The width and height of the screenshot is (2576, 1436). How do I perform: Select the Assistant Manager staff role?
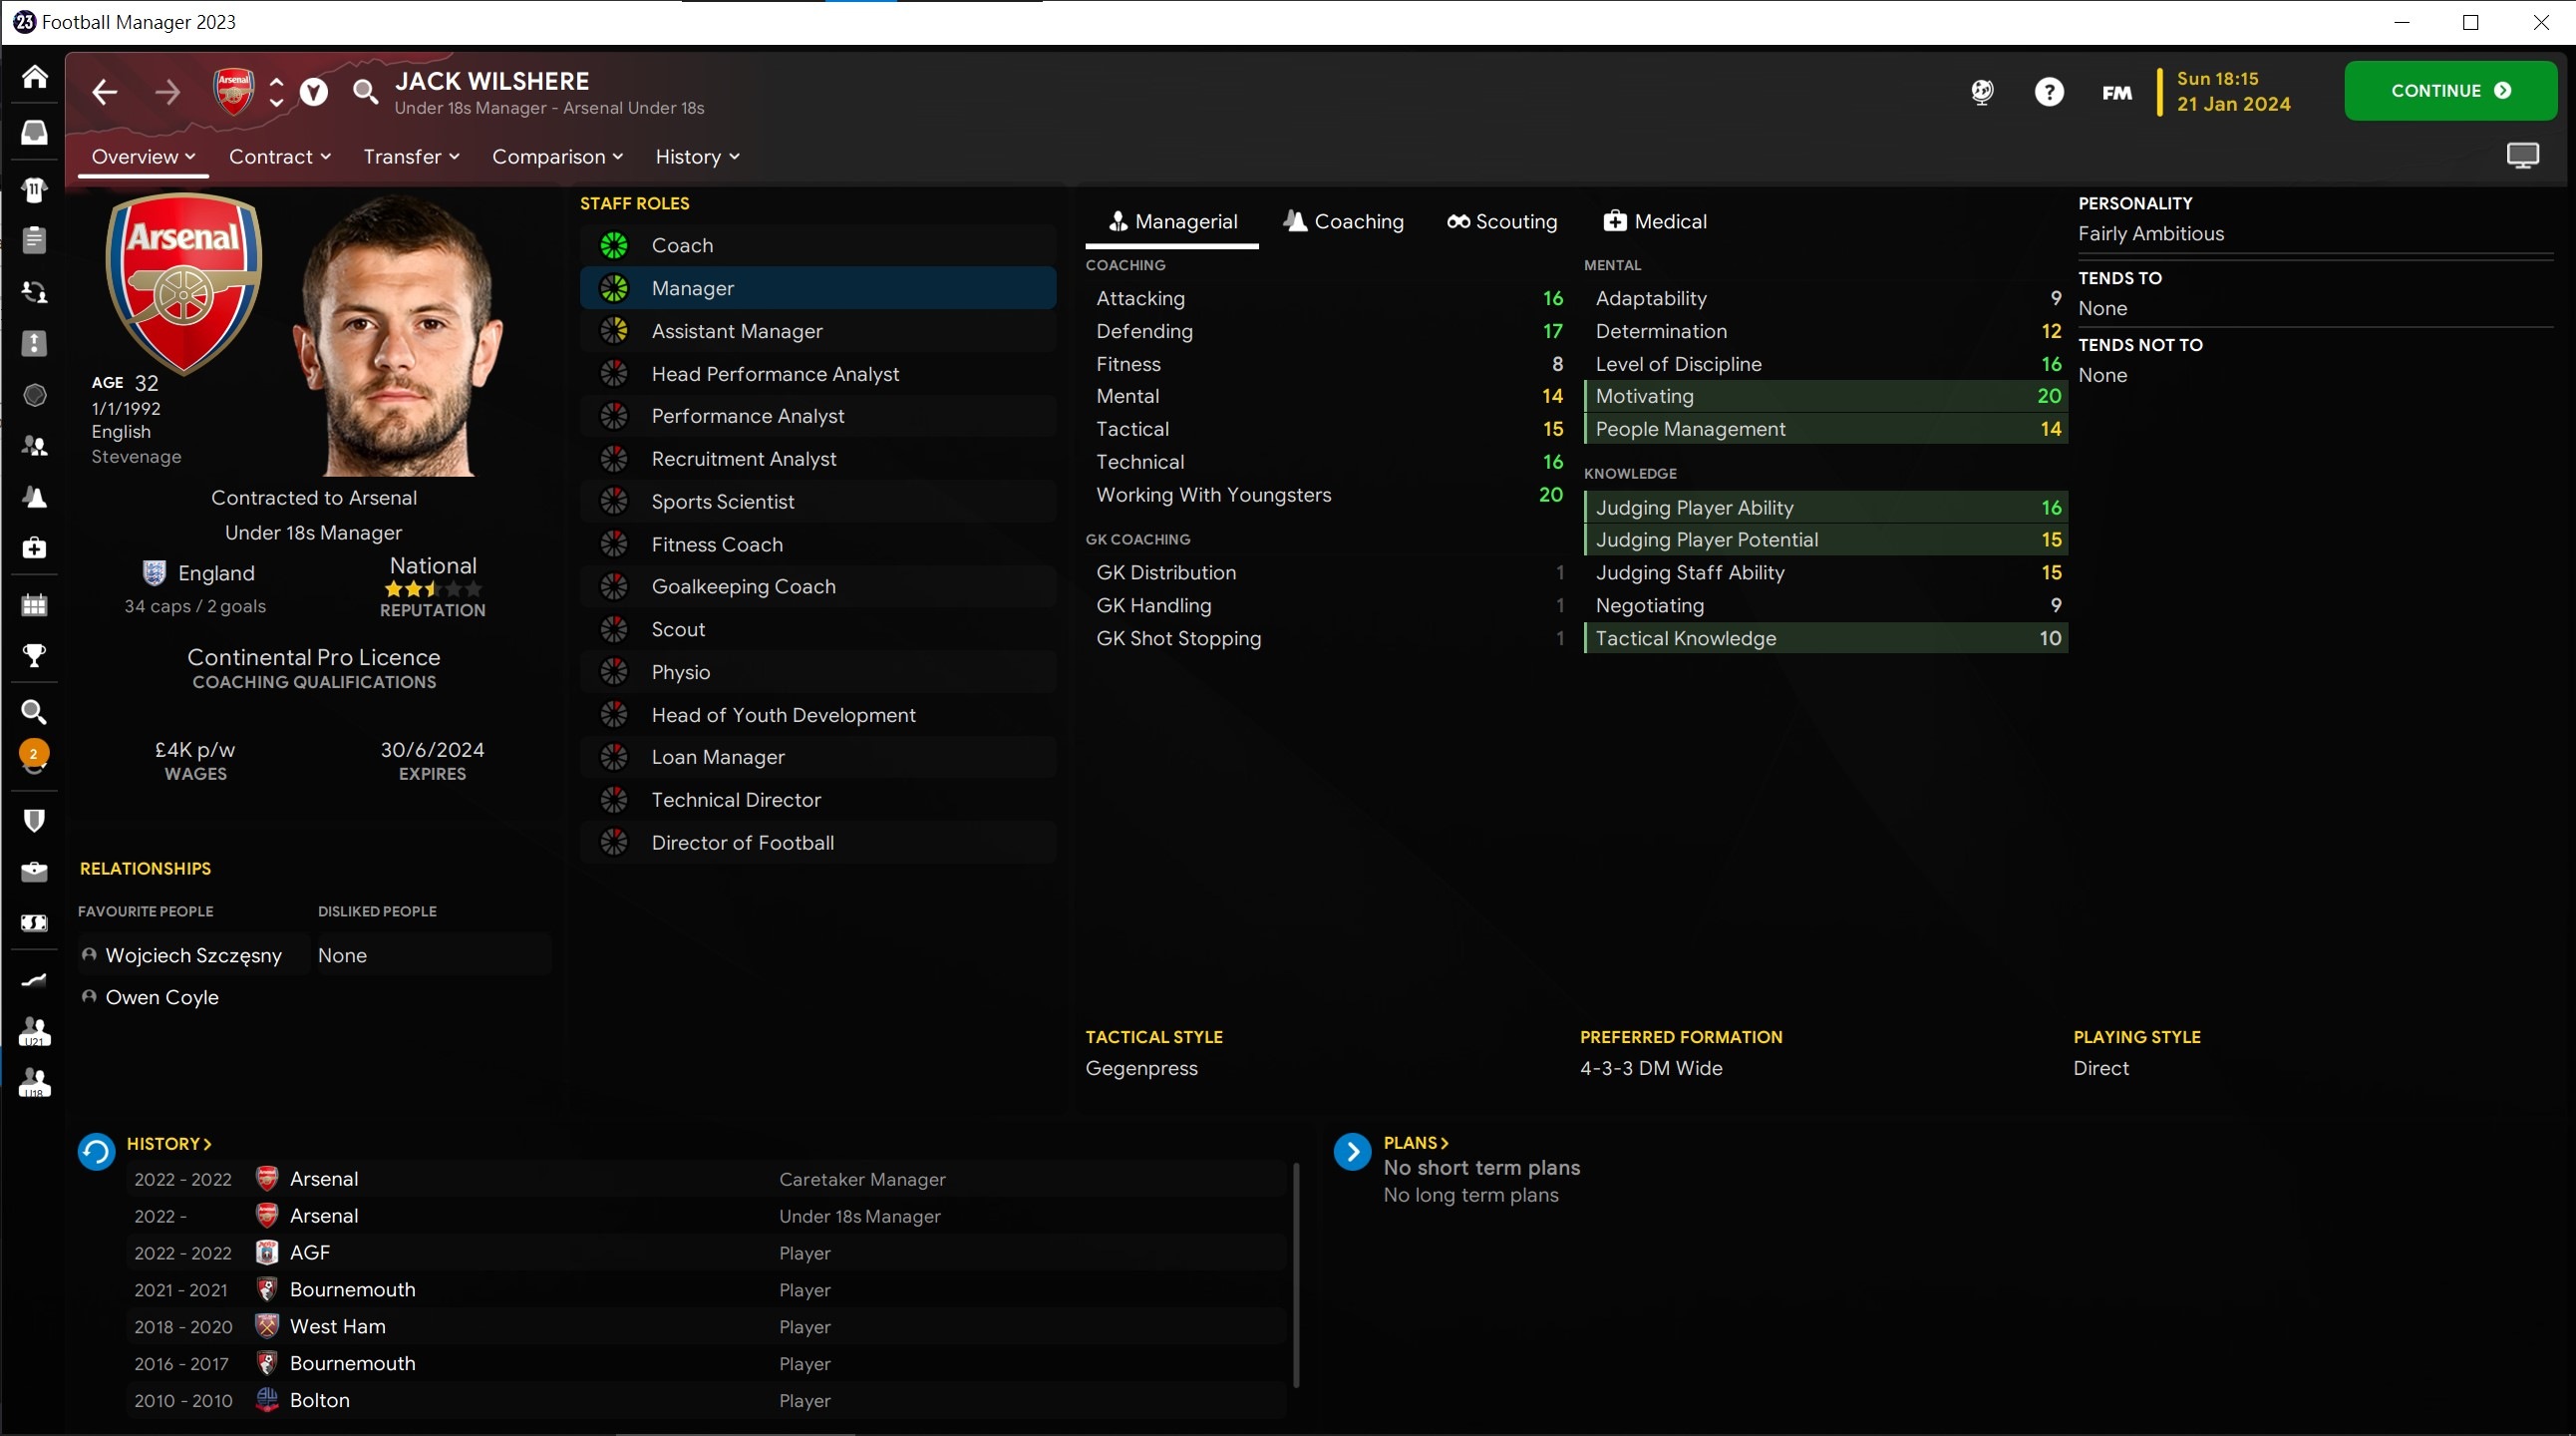[818, 331]
